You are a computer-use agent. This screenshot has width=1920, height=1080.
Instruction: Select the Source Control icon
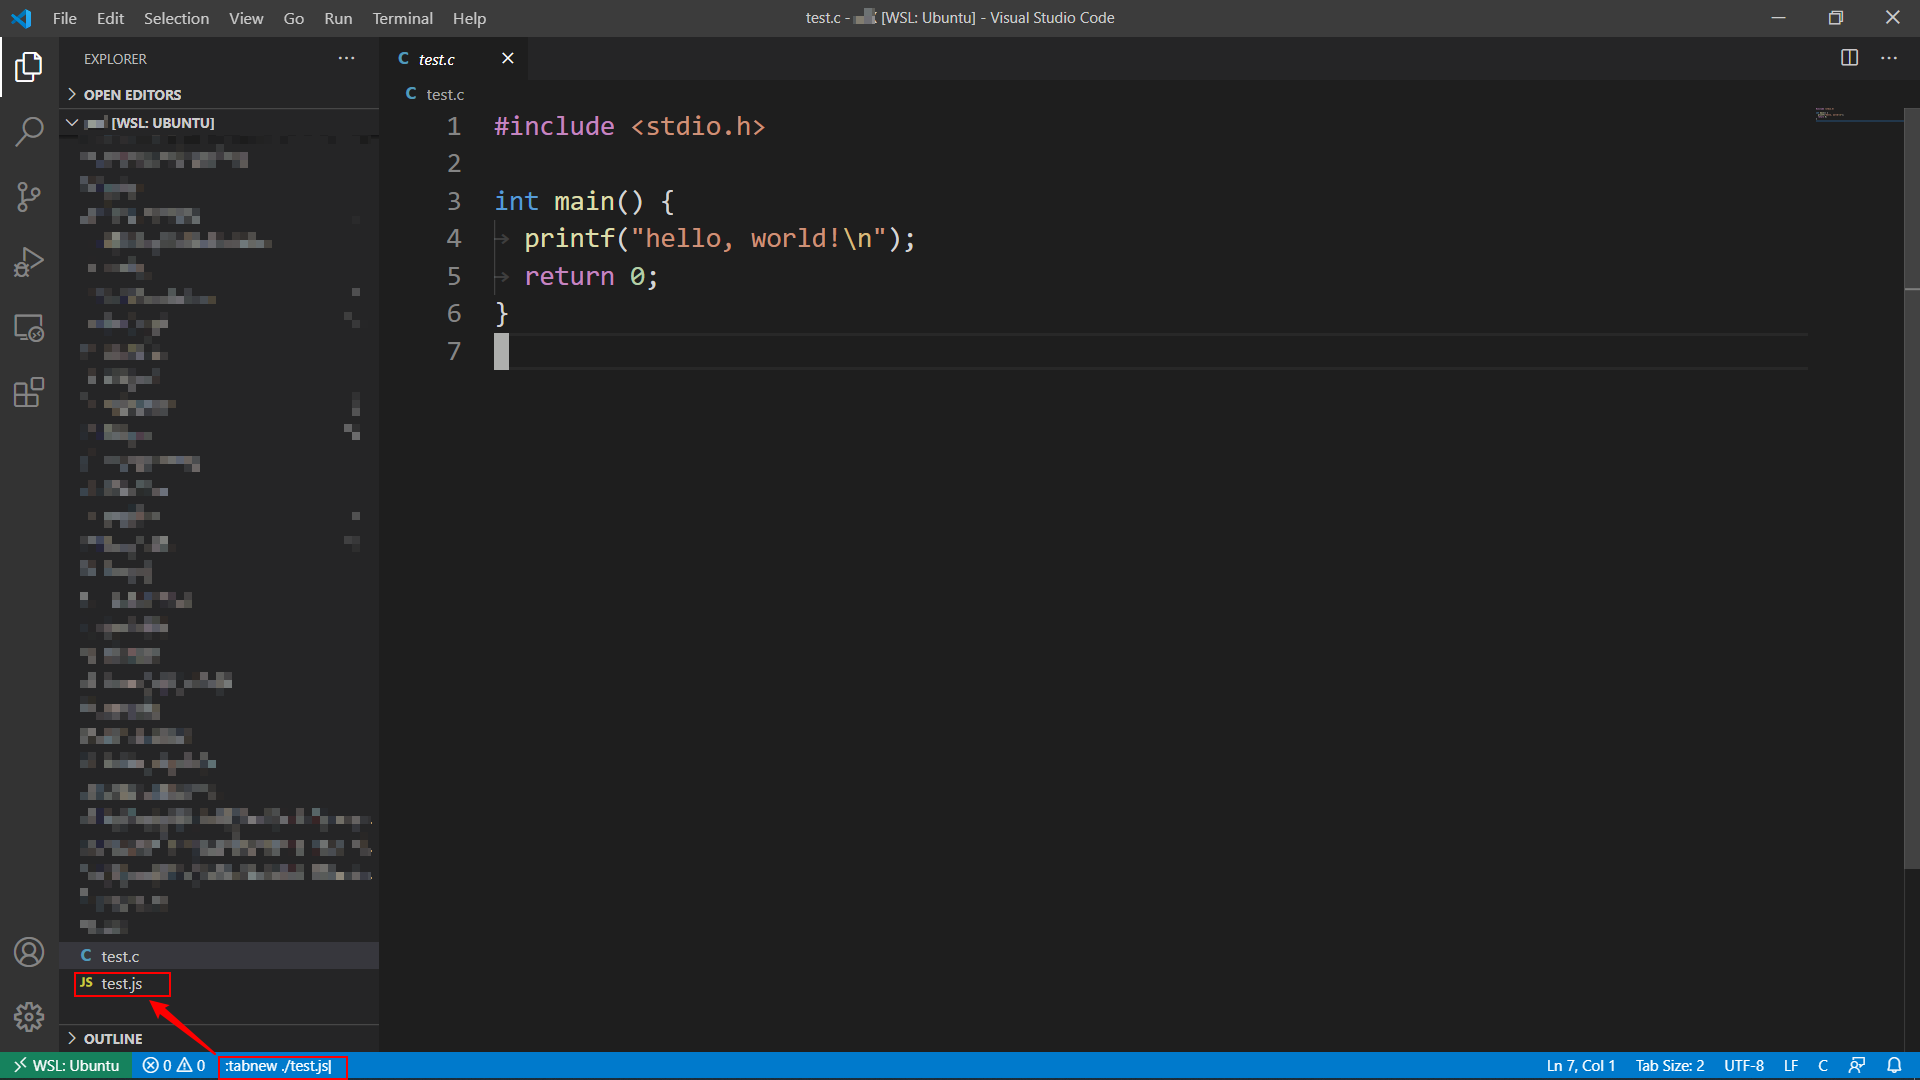(29, 196)
